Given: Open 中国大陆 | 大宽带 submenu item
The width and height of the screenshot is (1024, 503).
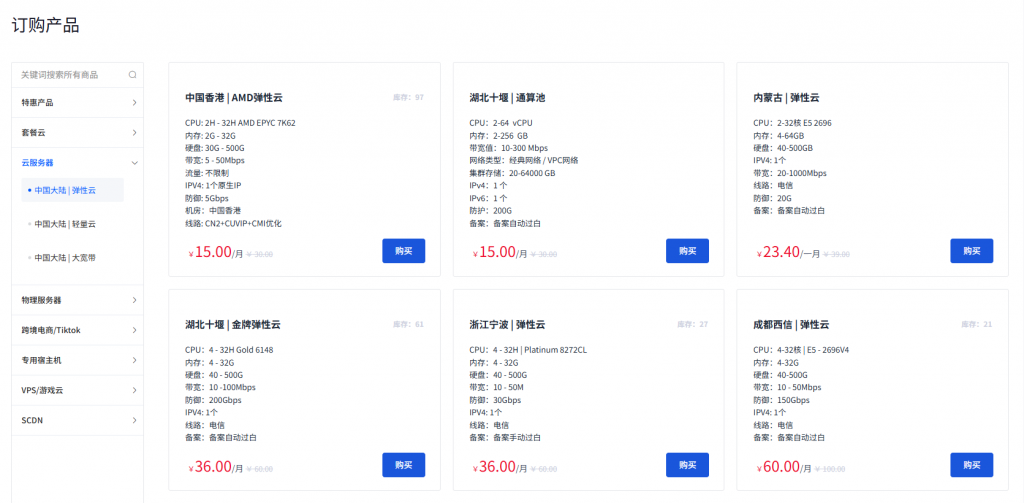Looking at the screenshot, I should (x=65, y=258).
